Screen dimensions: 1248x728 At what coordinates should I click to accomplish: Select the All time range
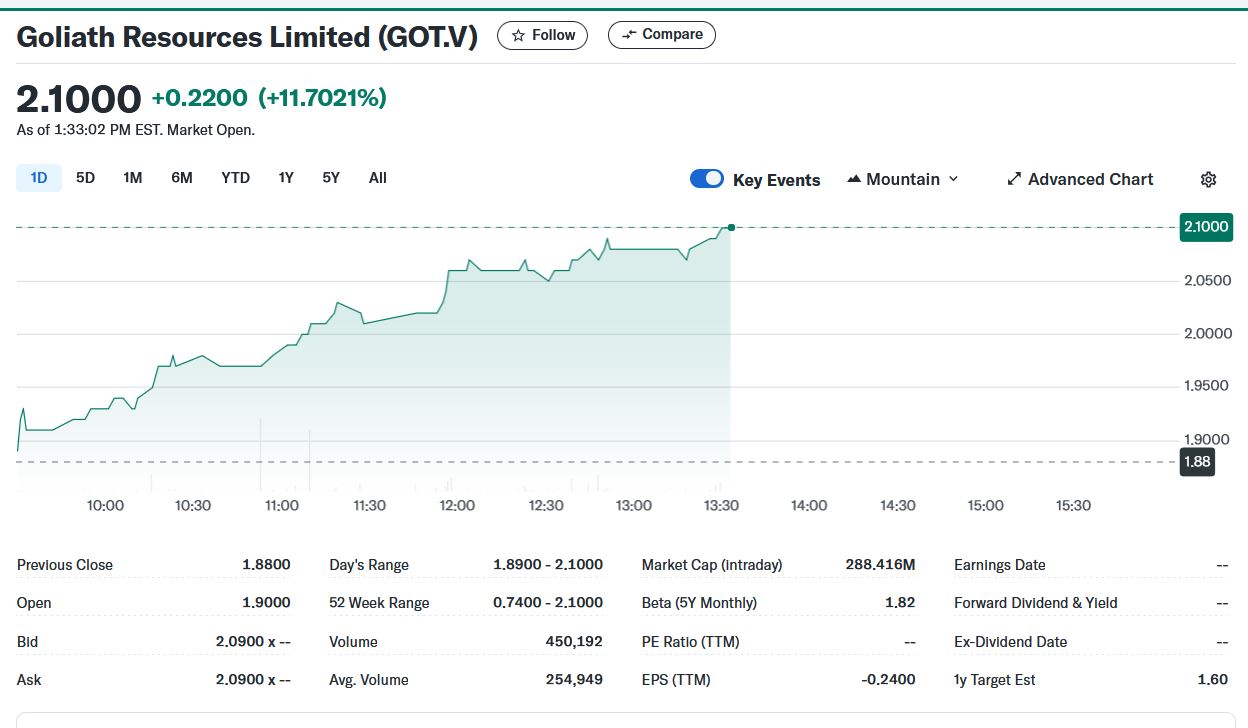377,178
